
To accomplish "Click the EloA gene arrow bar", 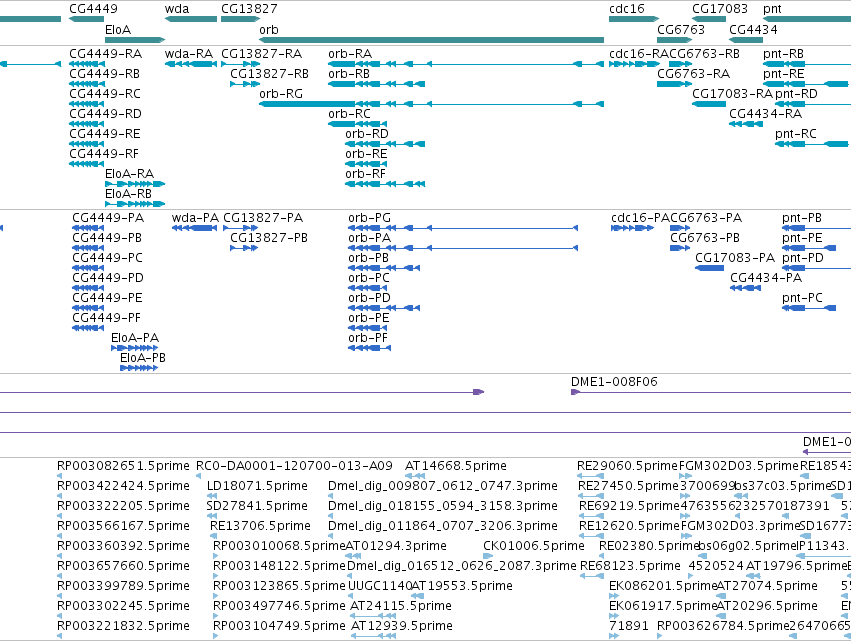I will (x=135, y=40).
